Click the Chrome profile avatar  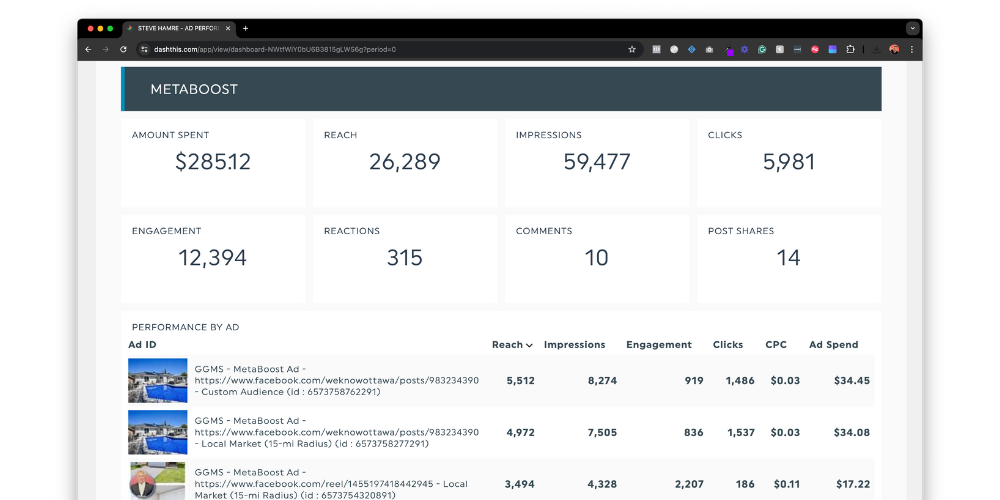coord(894,49)
